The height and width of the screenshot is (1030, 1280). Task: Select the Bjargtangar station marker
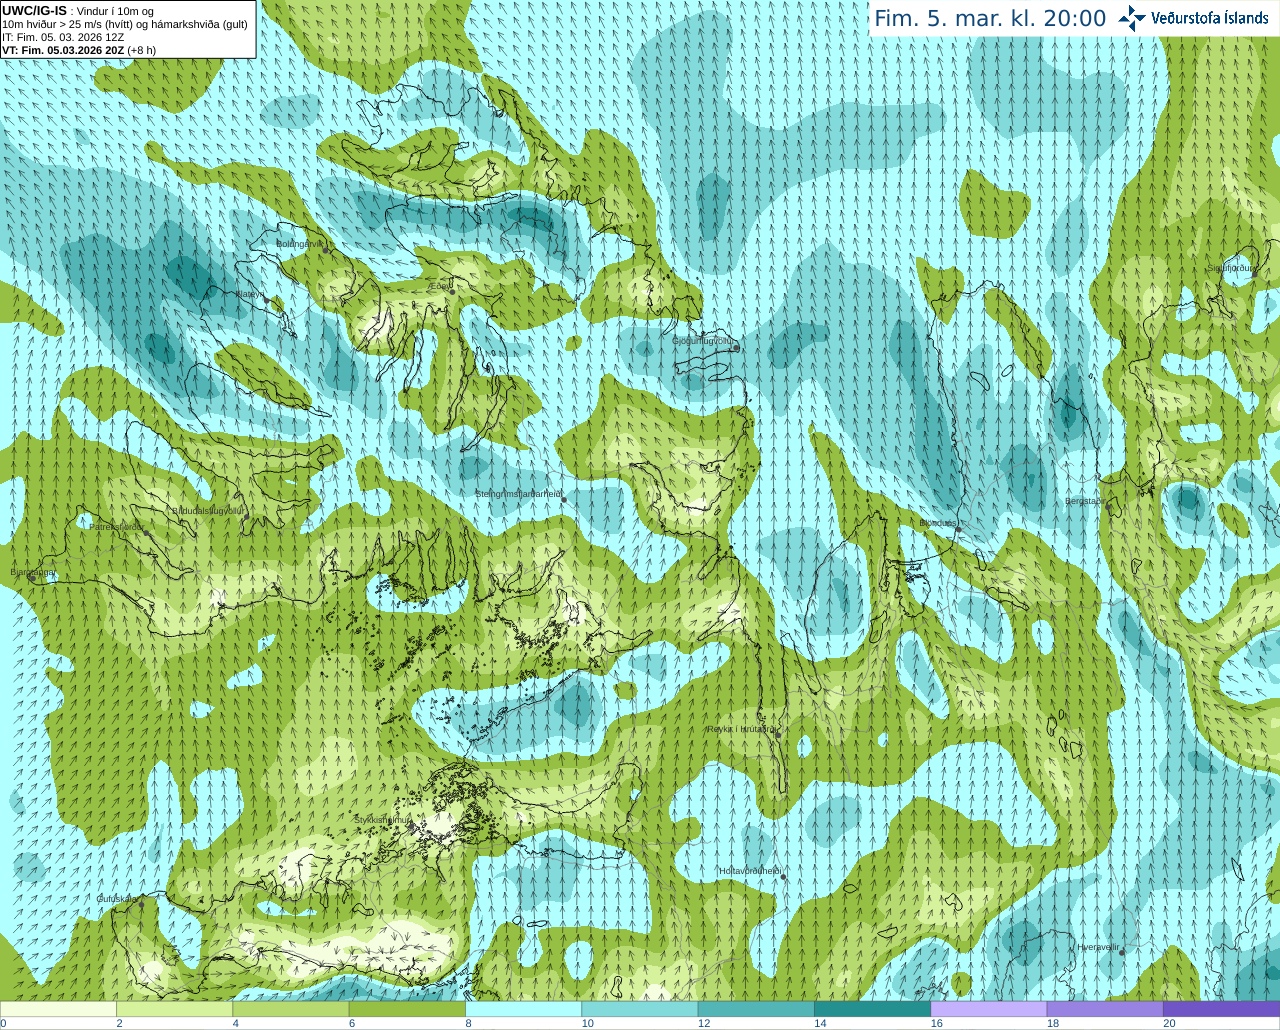point(34,578)
